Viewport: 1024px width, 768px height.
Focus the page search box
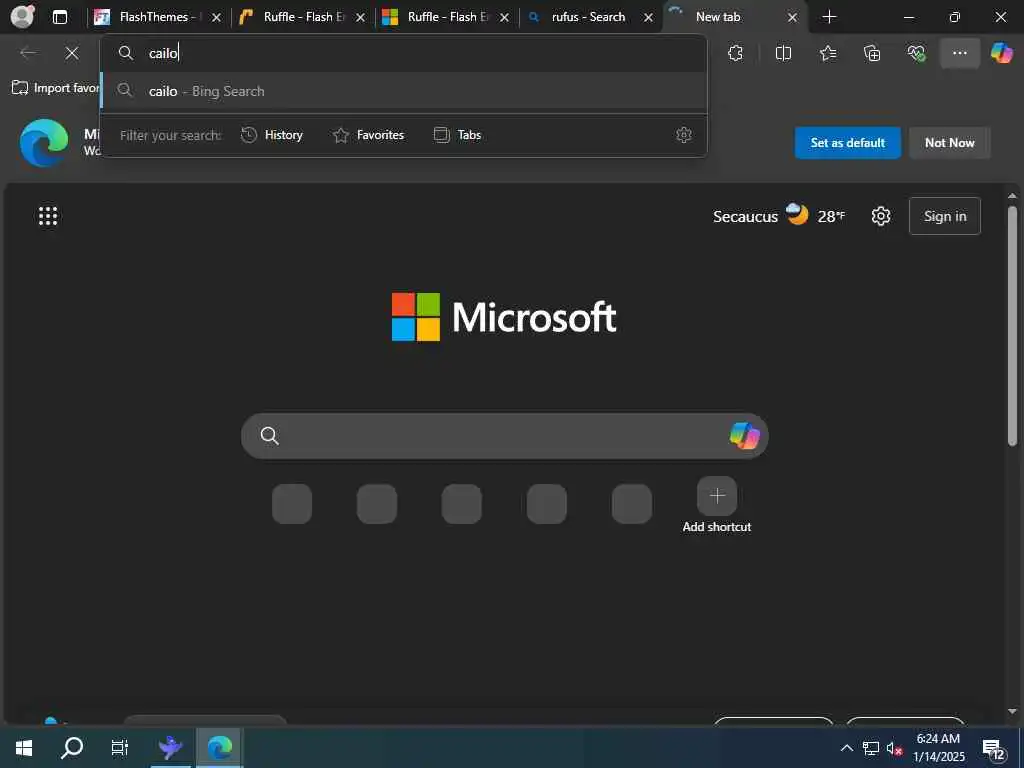tap(504, 436)
